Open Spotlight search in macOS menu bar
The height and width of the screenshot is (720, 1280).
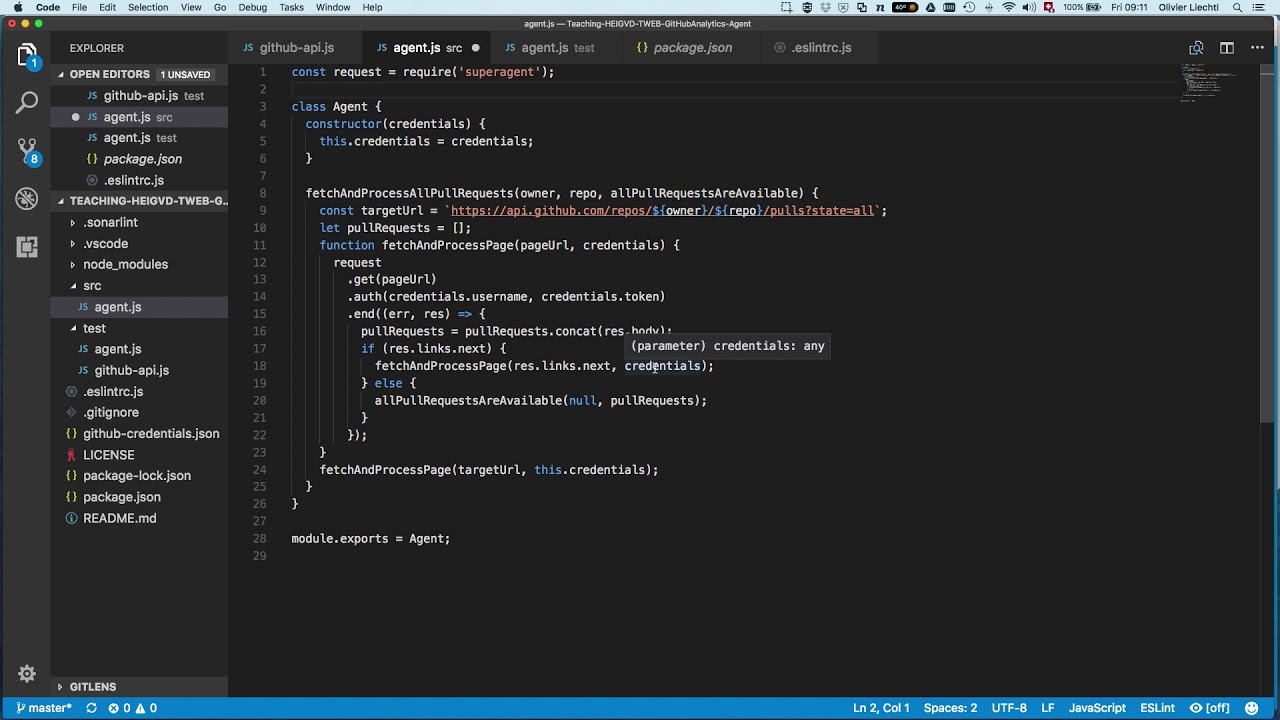click(x=1236, y=7)
